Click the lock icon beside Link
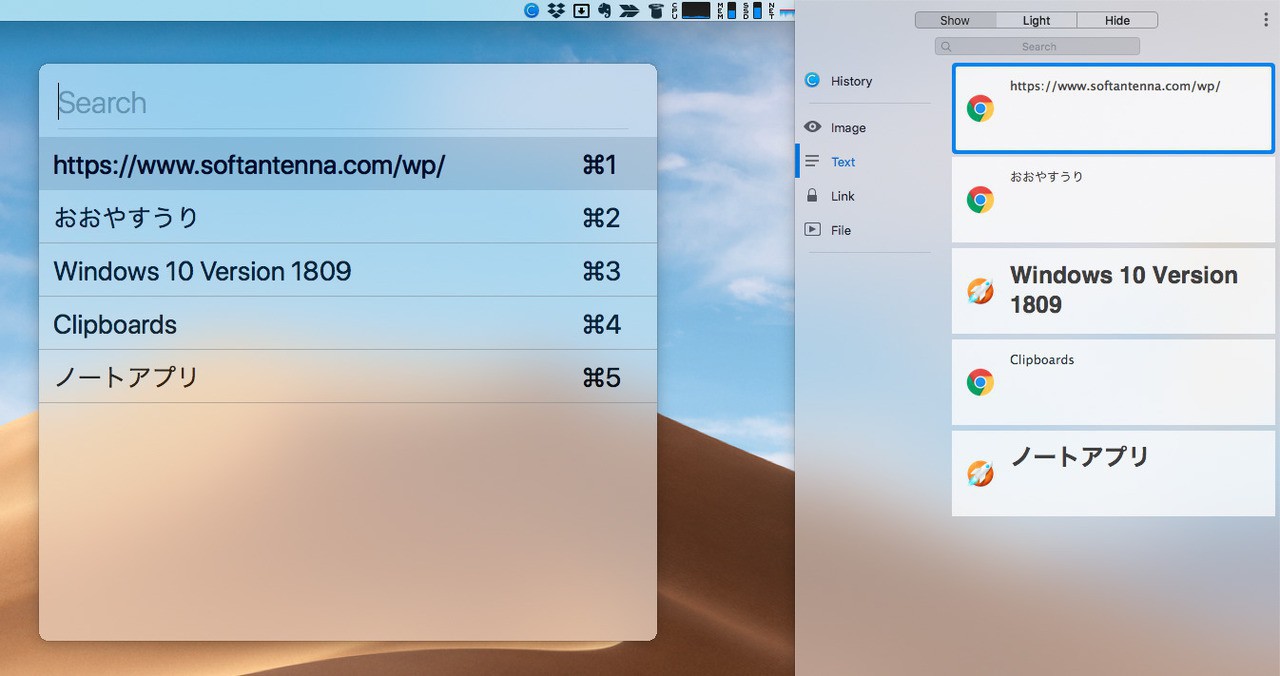1280x676 pixels. click(x=813, y=196)
